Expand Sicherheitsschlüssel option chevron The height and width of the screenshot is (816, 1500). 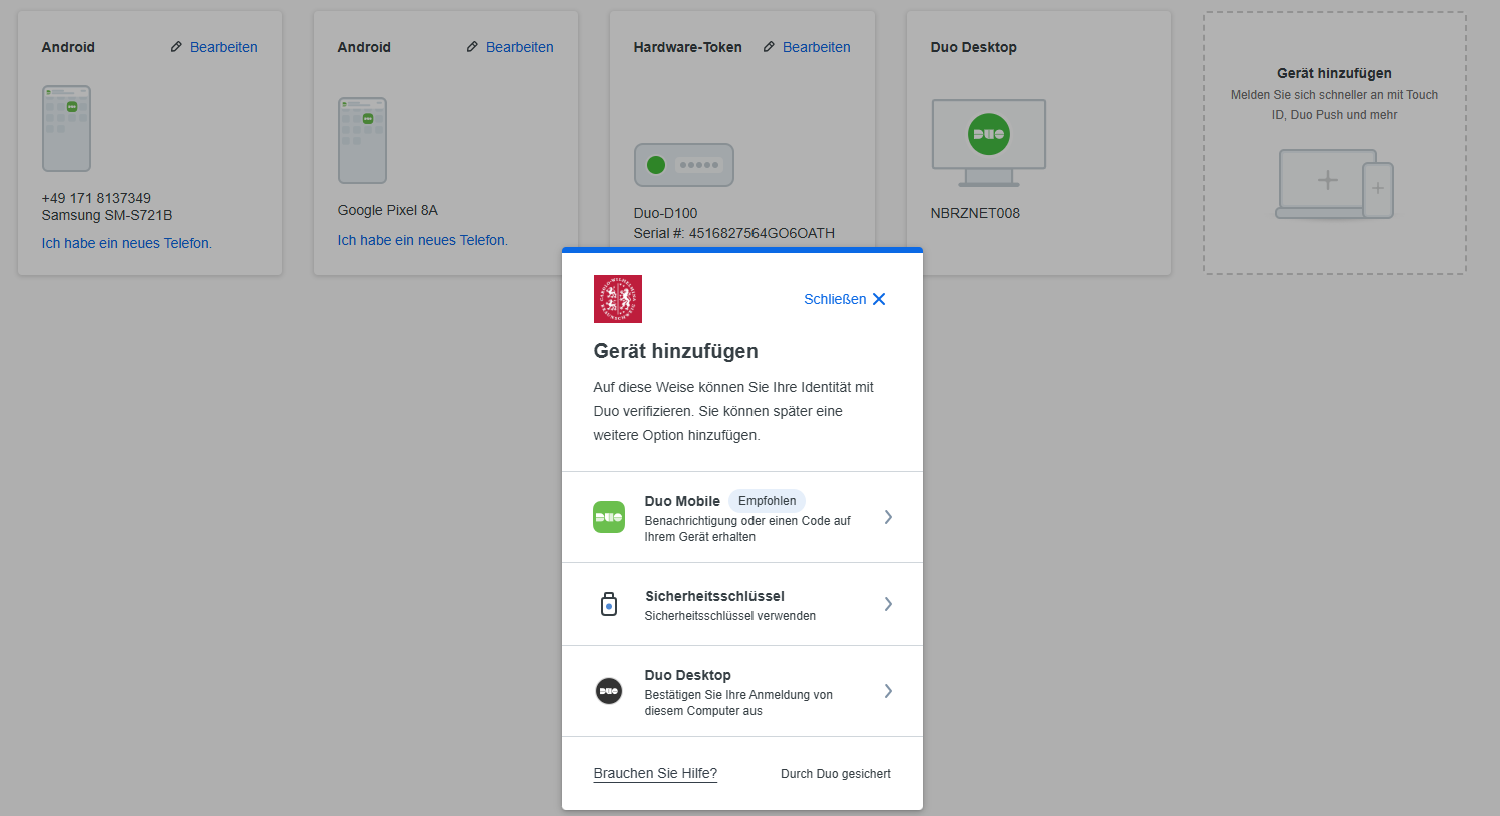[x=888, y=604]
